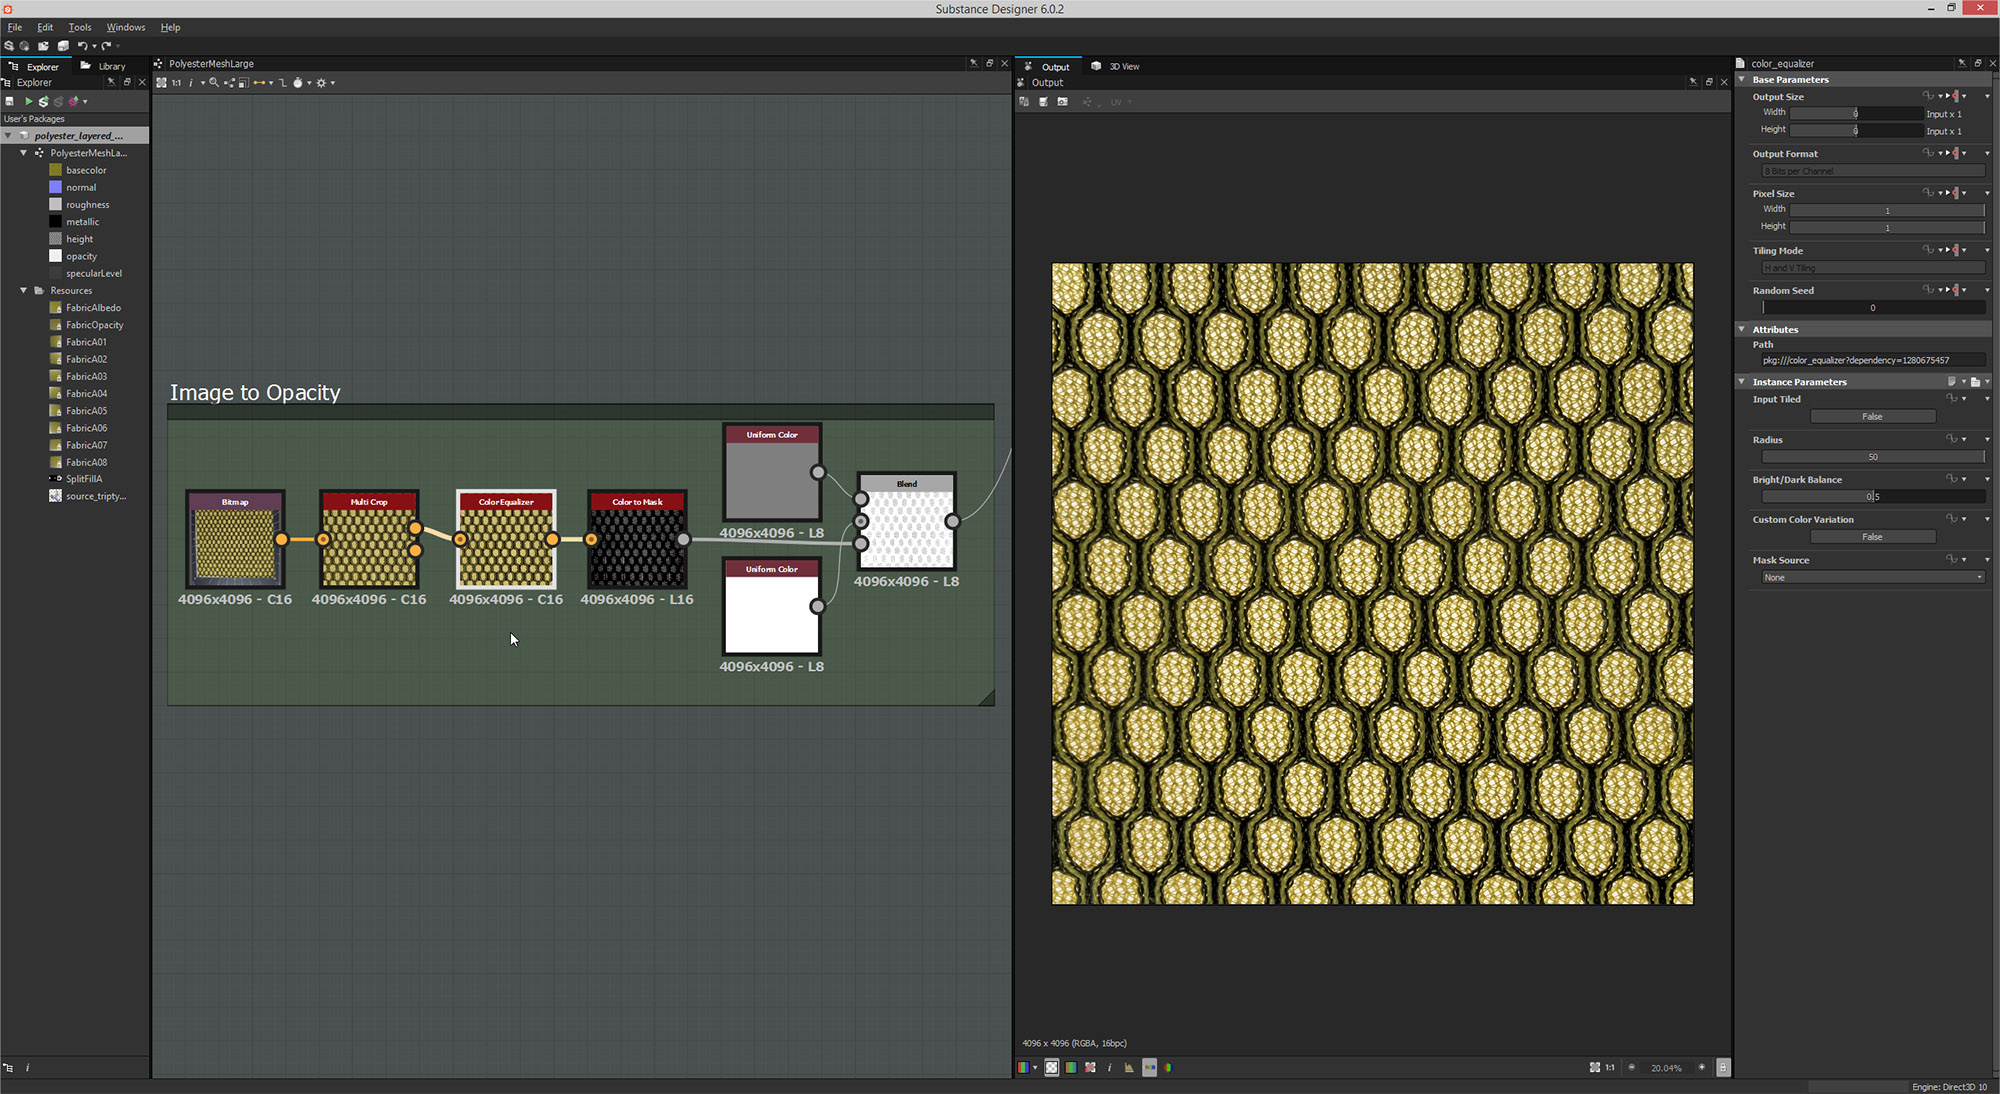Select the zoom 1:1 icon in graph toolbar
The width and height of the screenshot is (2000, 1094).
click(176, 83)
